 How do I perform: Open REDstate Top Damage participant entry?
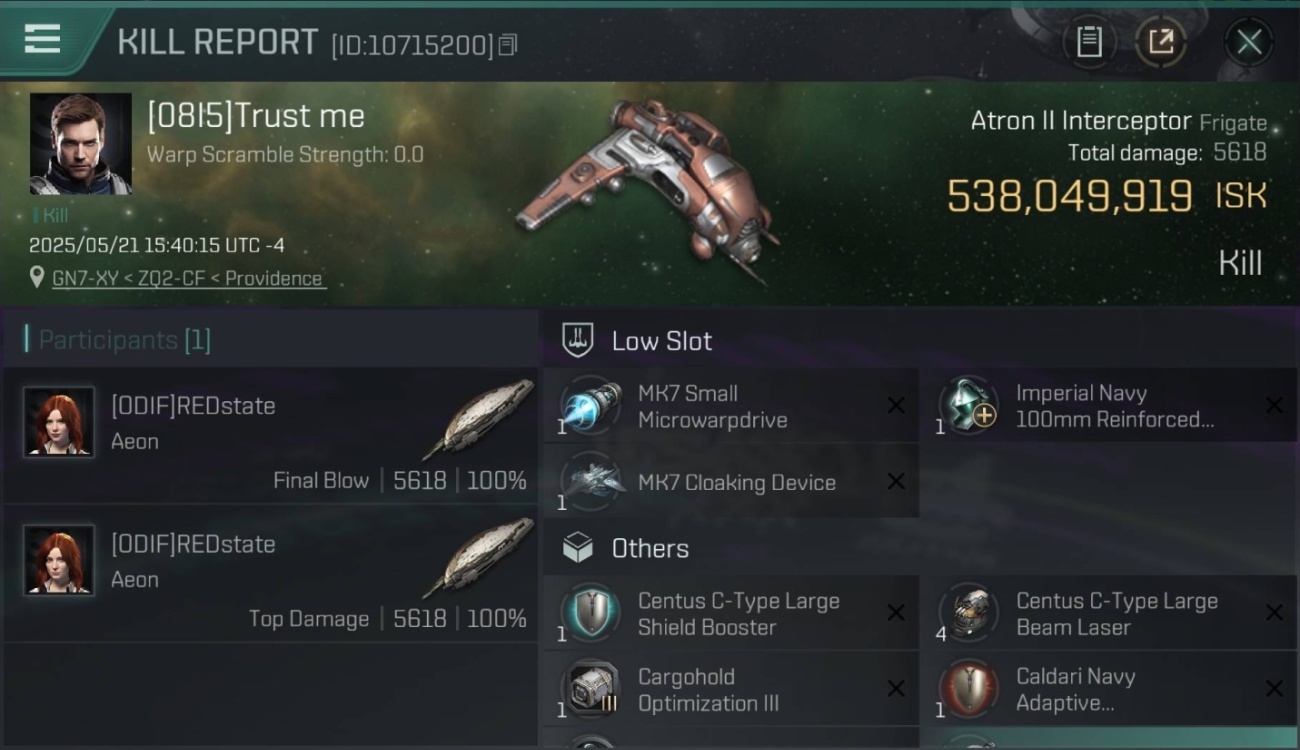pyautogui.click(x=270, y=574)
